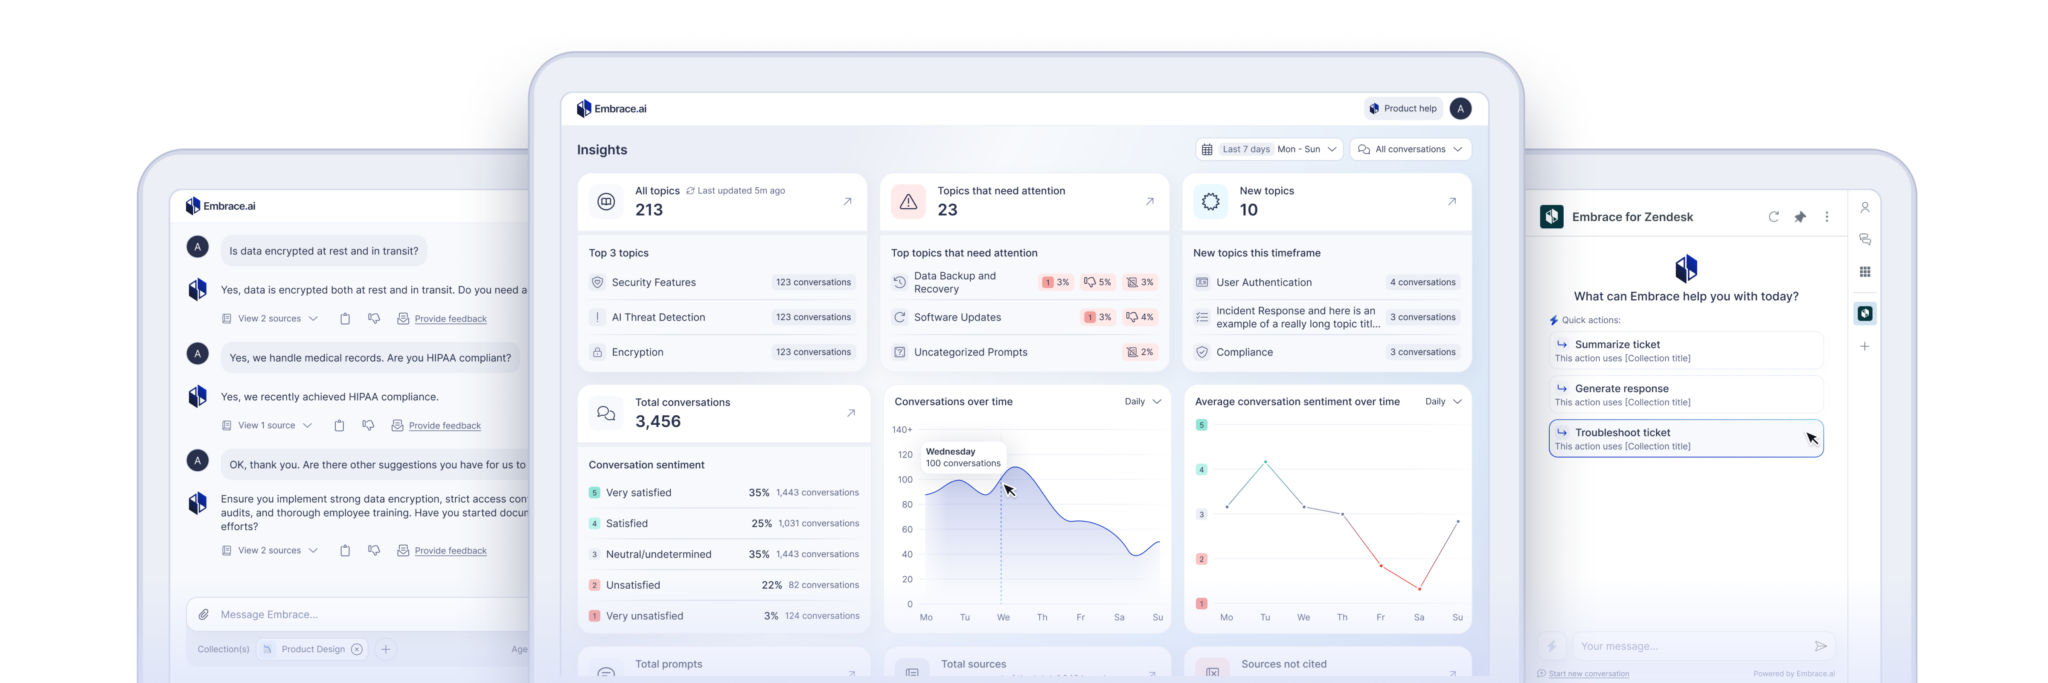Open the Last 7 days date range dropdown
The height and width of the screenshot is (683, 2048).
pos(1269,150)
